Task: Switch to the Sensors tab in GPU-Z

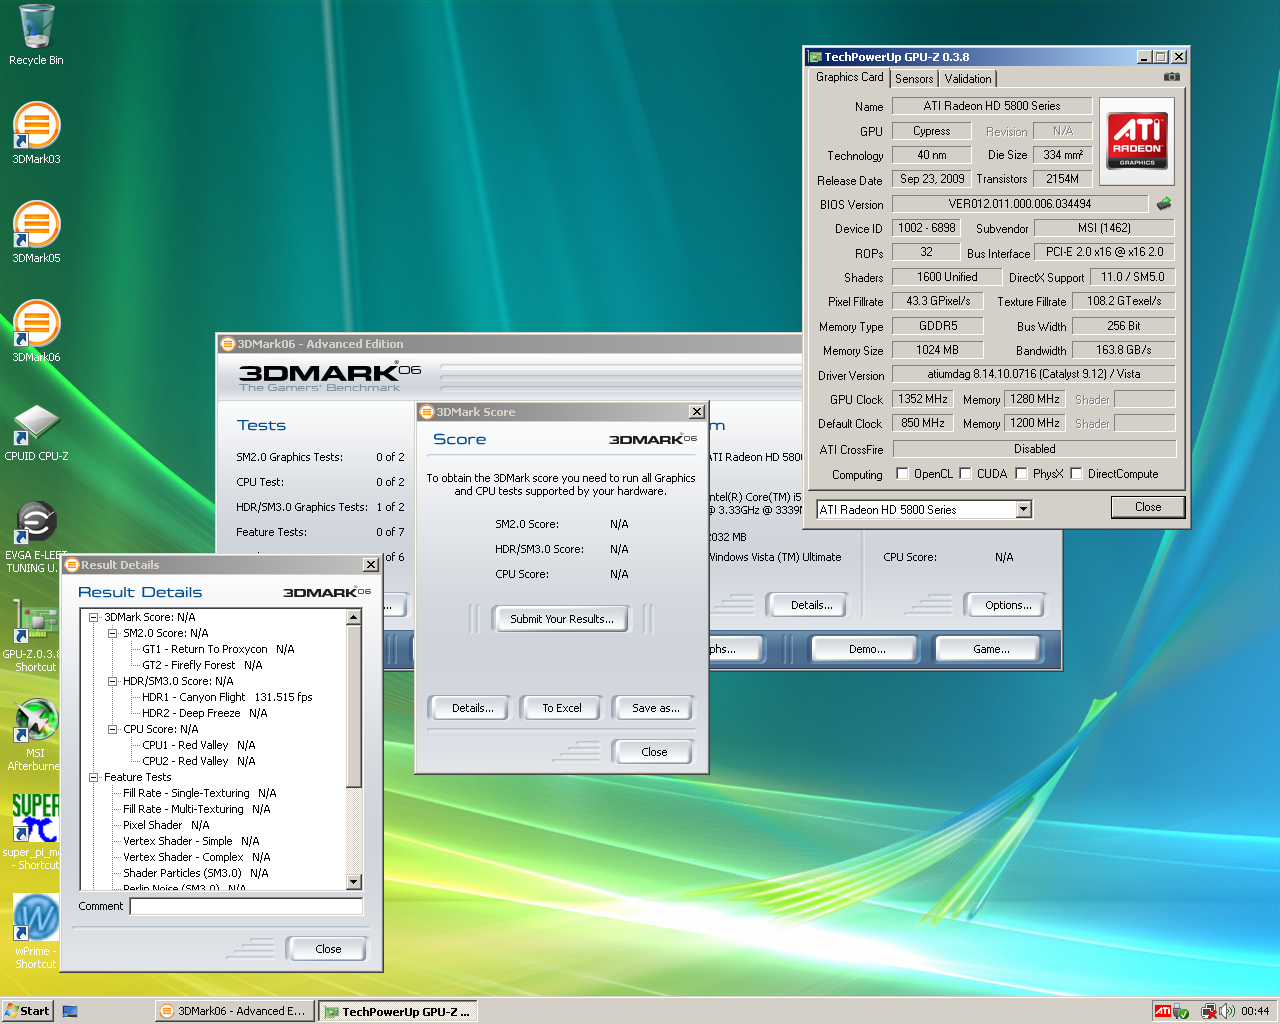Action: (x=914, y=79)
